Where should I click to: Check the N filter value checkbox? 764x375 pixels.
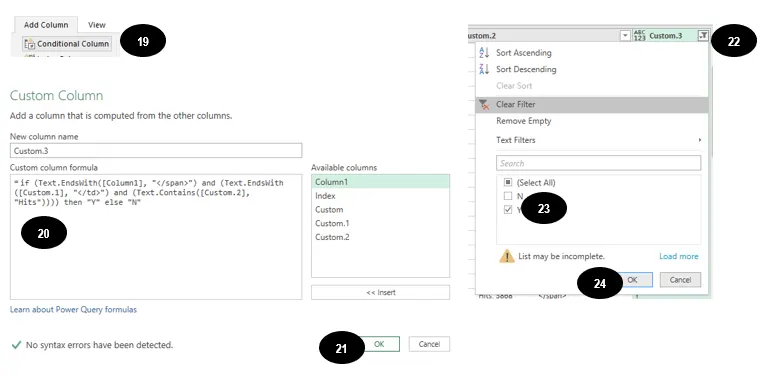pyautogui.click(x=508, y=196)
